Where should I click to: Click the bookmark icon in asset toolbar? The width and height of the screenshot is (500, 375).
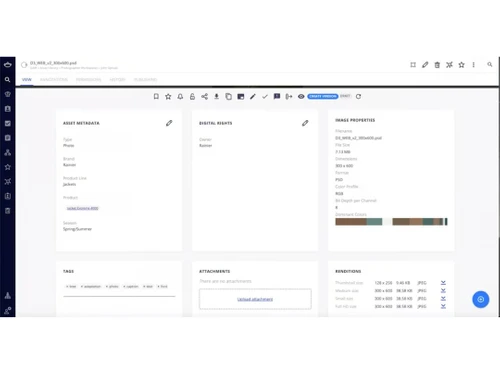point(156,96)
